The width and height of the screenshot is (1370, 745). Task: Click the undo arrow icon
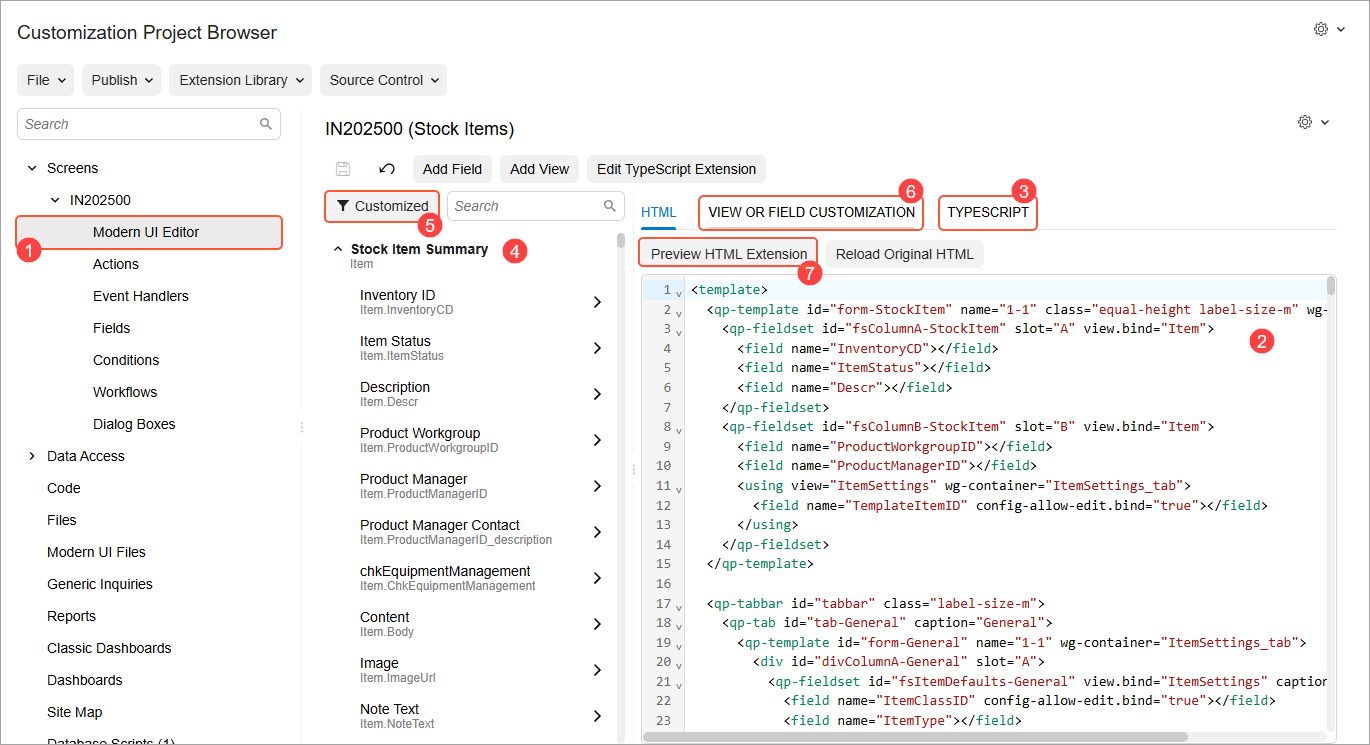(387, 169)
